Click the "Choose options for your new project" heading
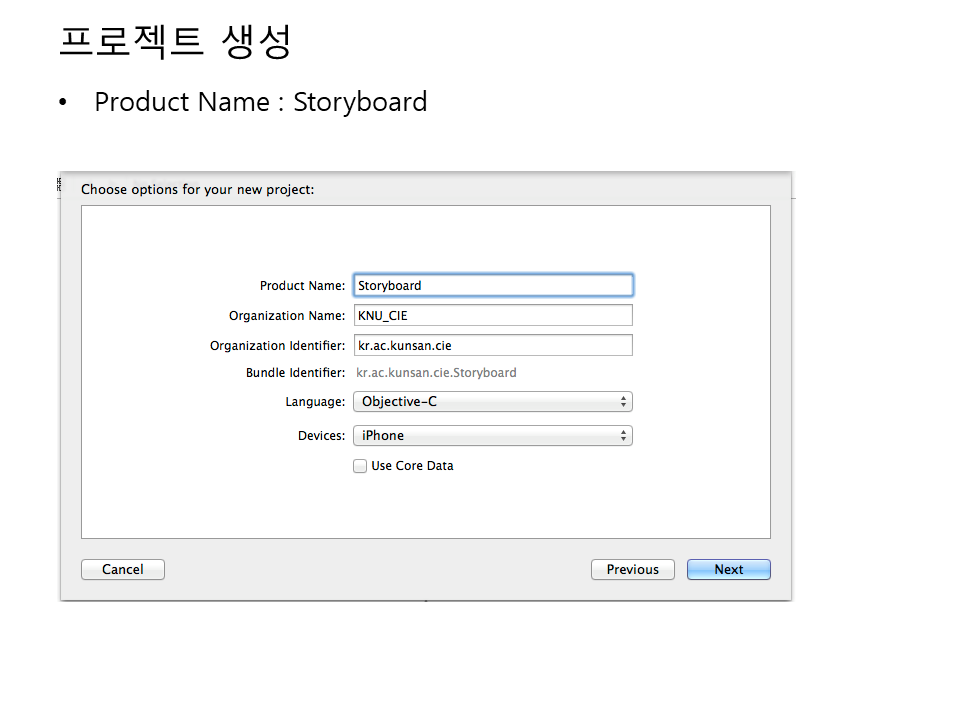 (x=197, y=189)
